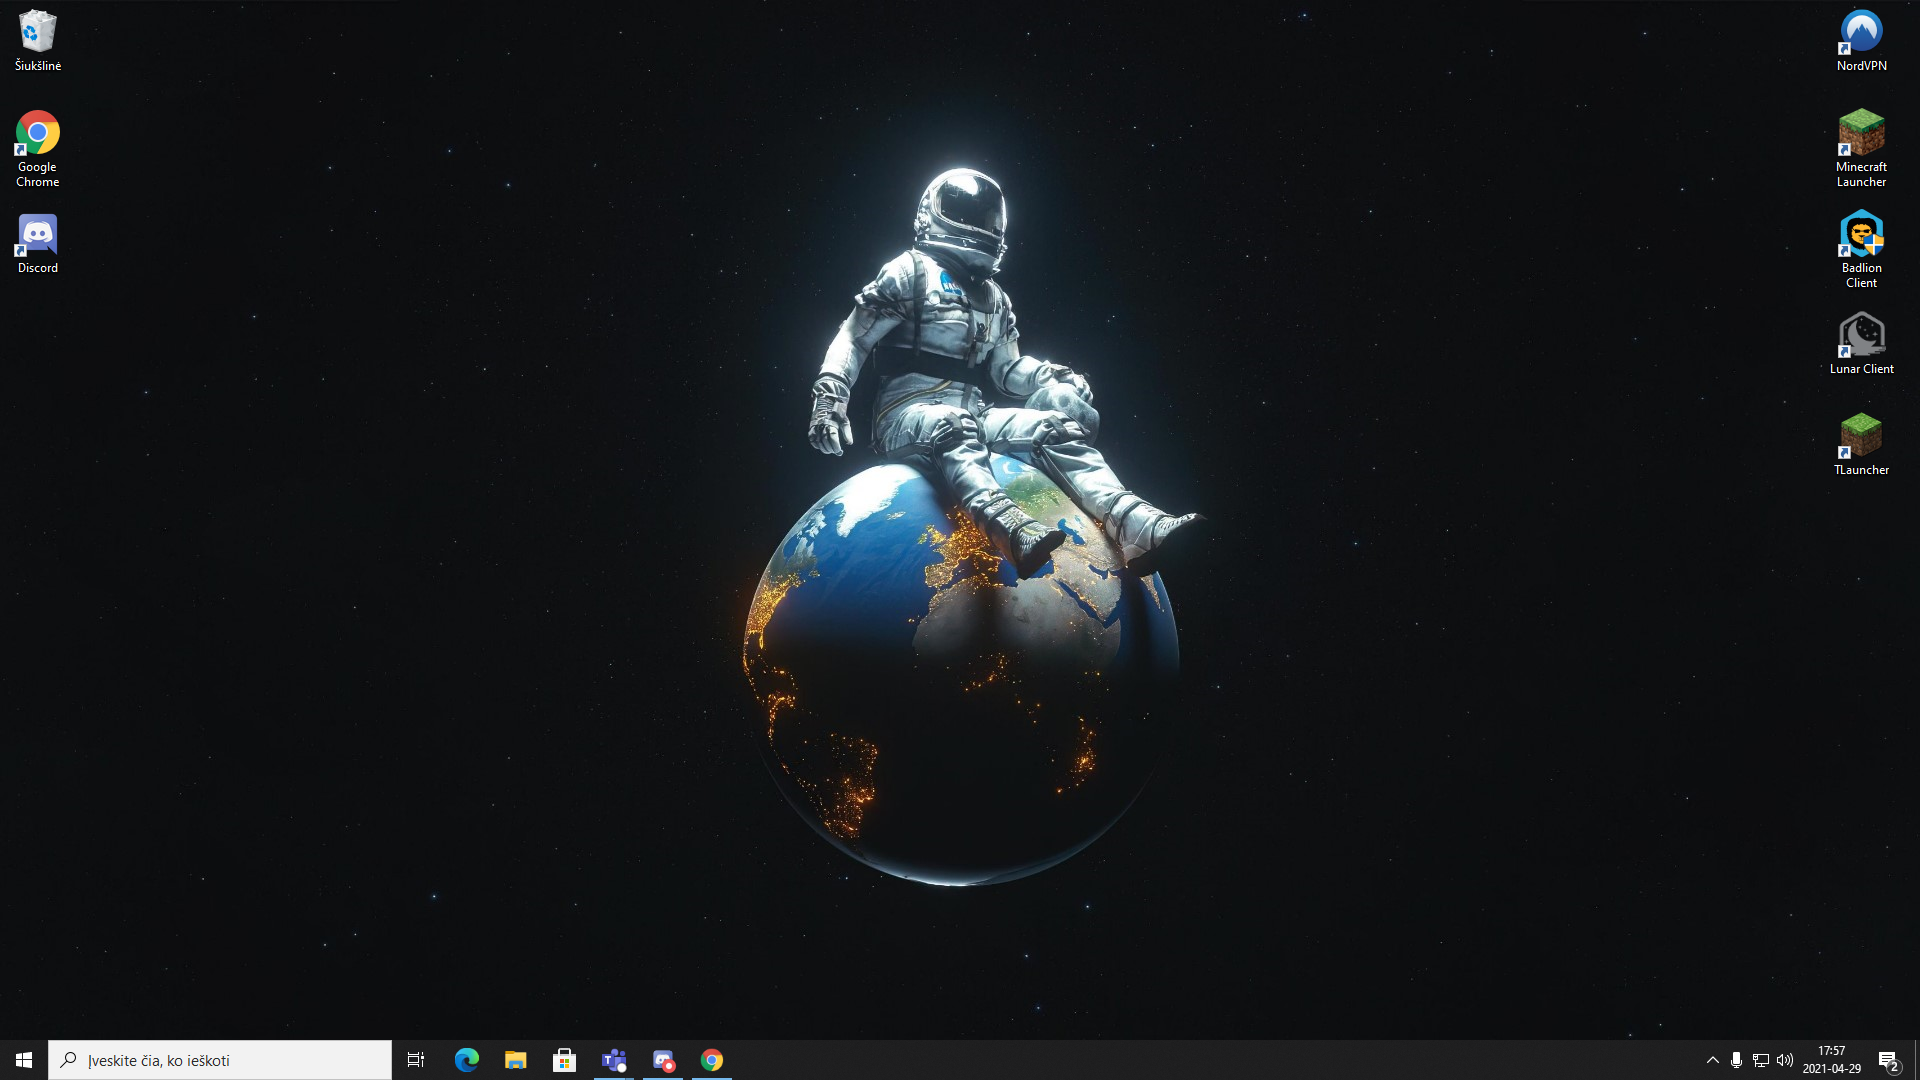Image resolution: width=1920 pixels, height=1080 pixels.
Task: Switch to Microsoft Teams in taskbar
Action: pos(613,1060)
